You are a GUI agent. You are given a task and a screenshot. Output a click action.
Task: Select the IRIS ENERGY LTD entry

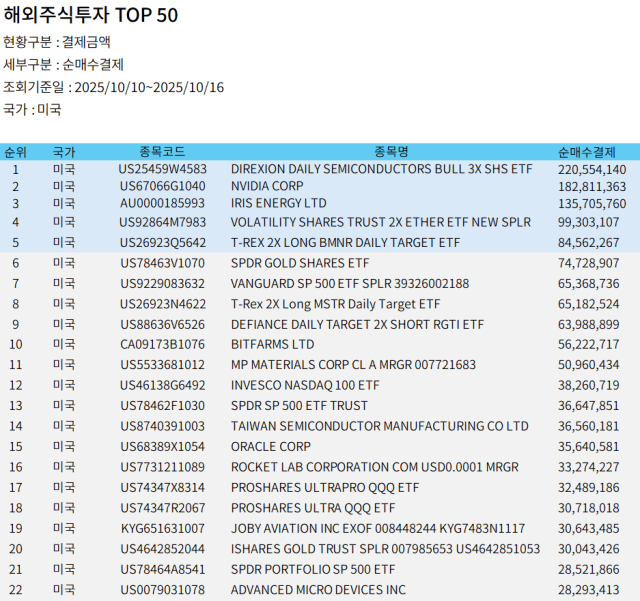pyautogui.click(x=278, y=203)
